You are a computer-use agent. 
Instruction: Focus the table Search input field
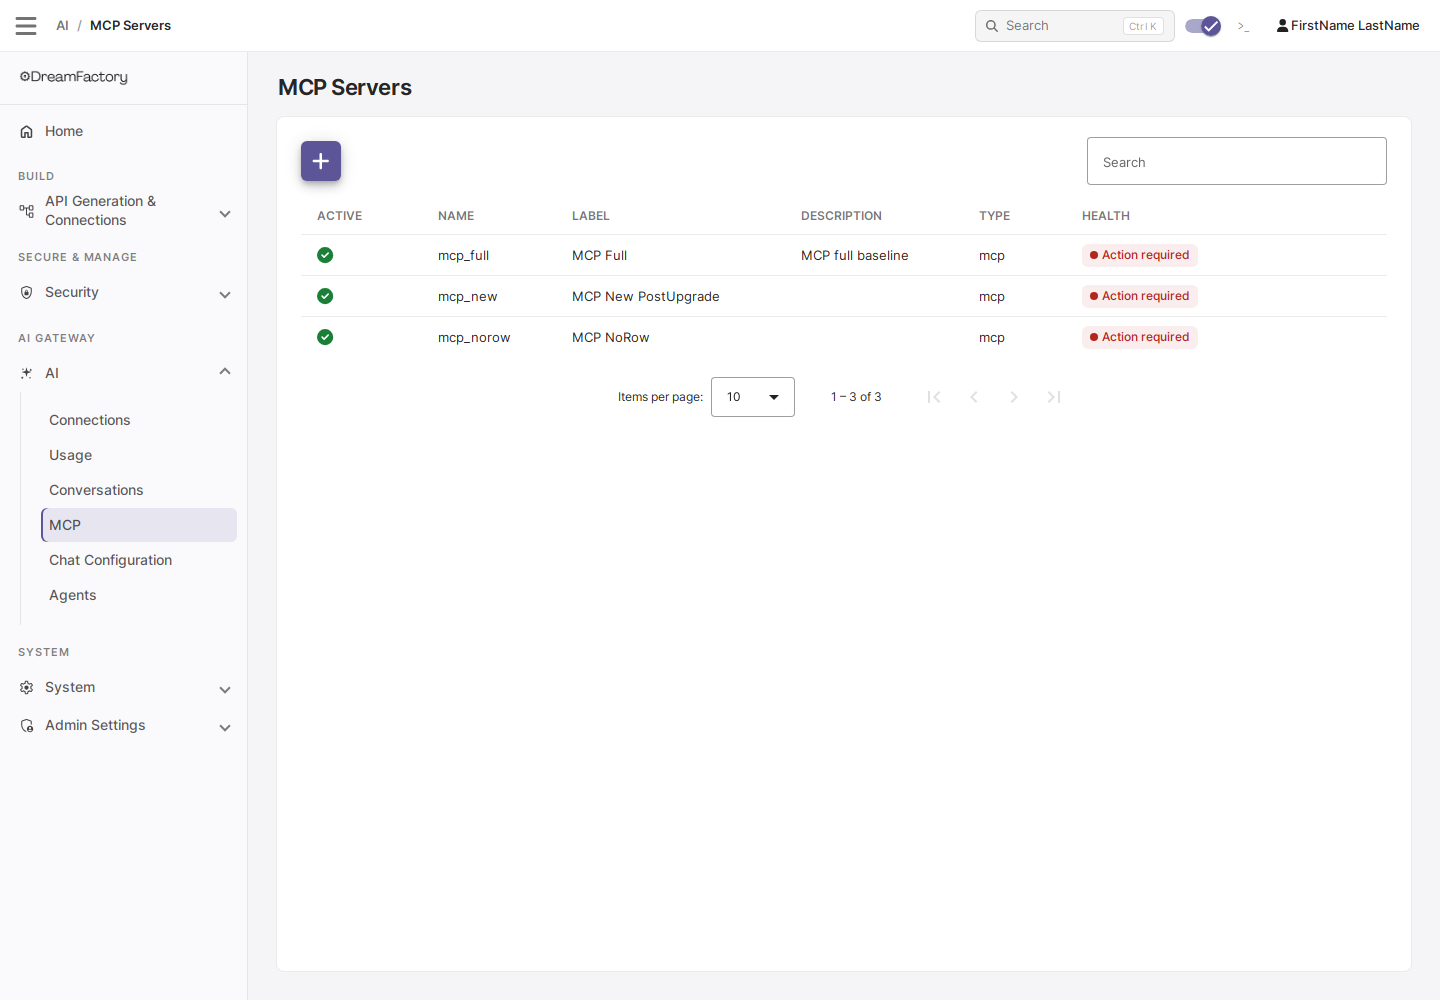(x=1237, y=161)
